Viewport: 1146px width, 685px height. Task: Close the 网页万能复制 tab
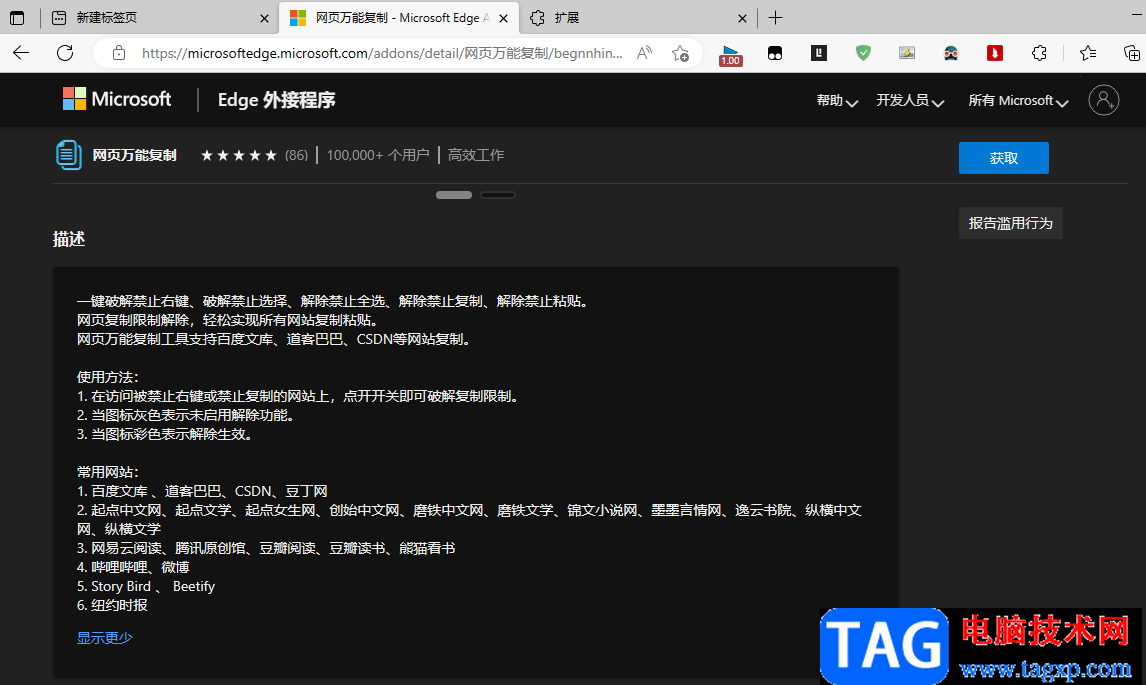pos(503,18)
